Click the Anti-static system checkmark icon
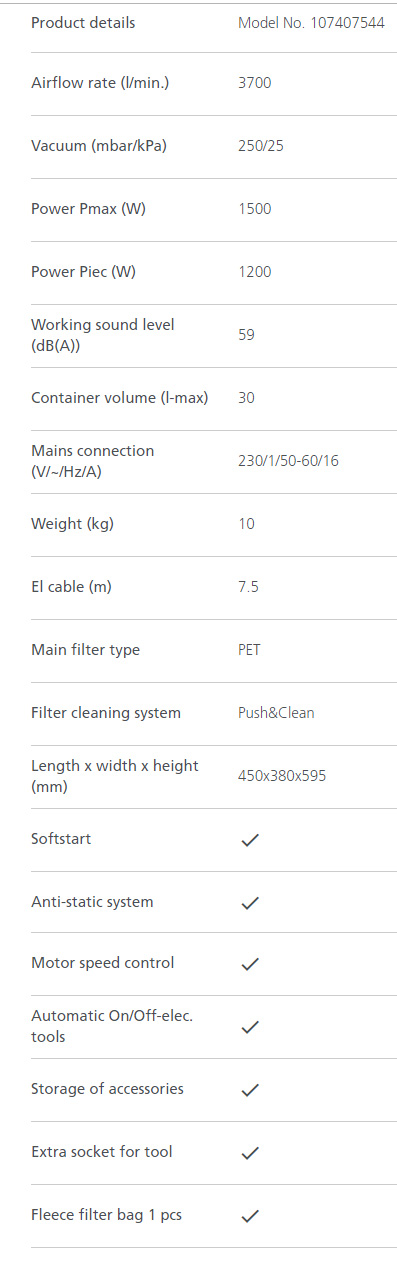 (250, 903)
